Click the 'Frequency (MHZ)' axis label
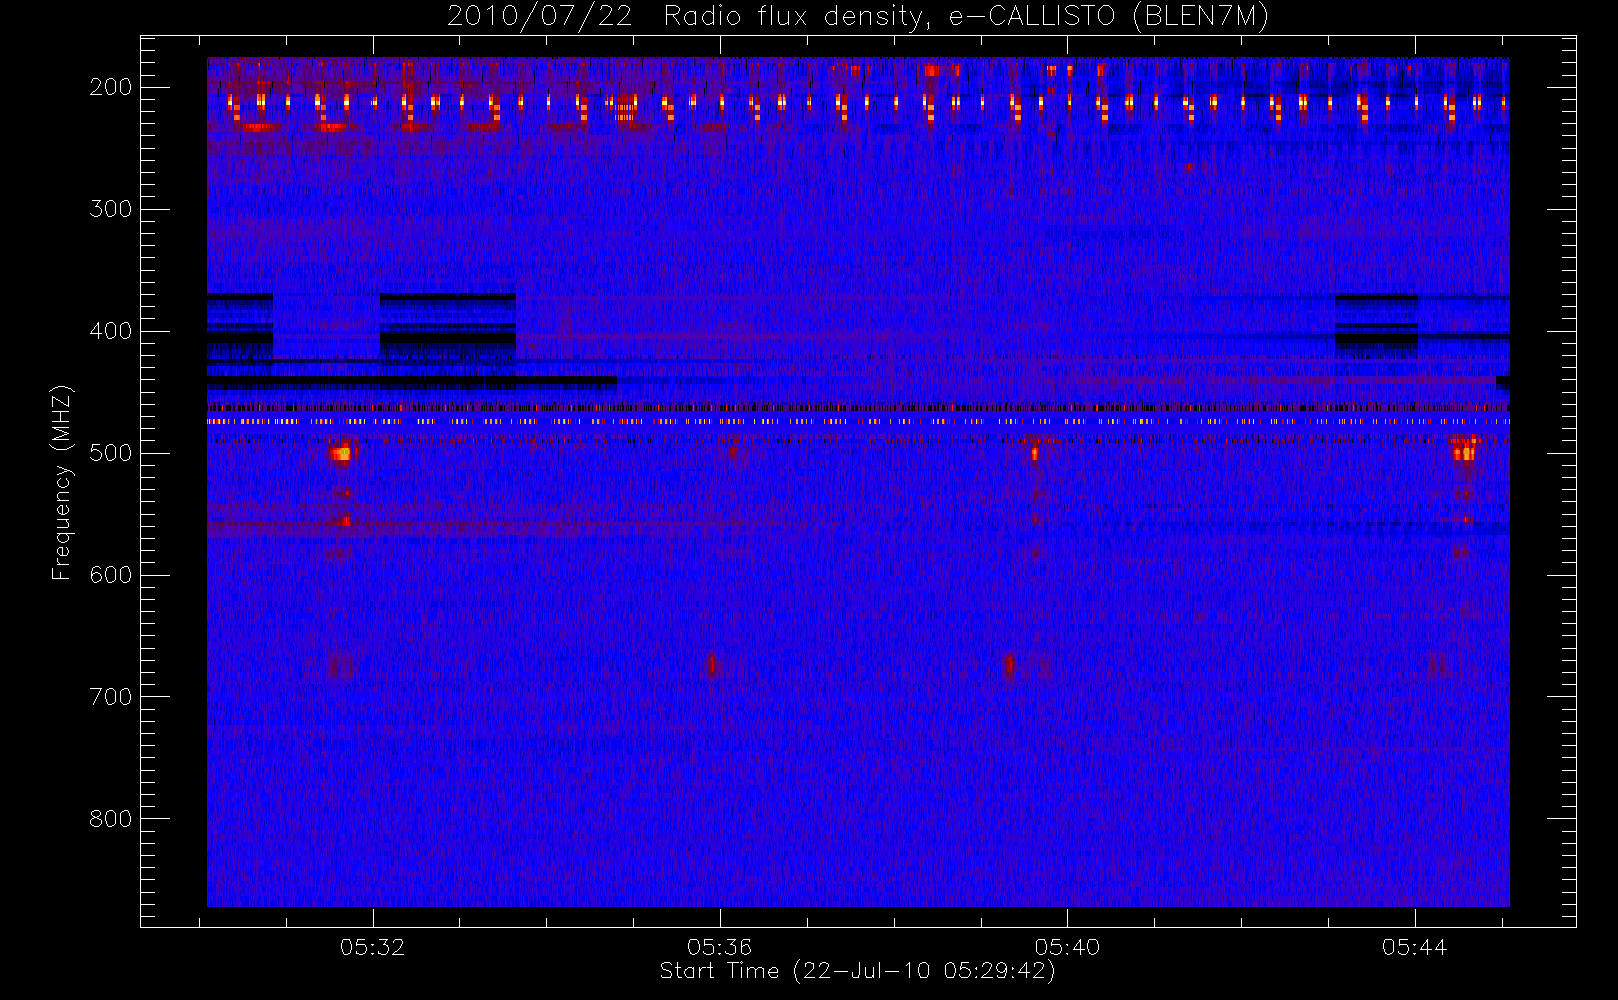Screen dimensions: 1618x1000 click(62, 482)
